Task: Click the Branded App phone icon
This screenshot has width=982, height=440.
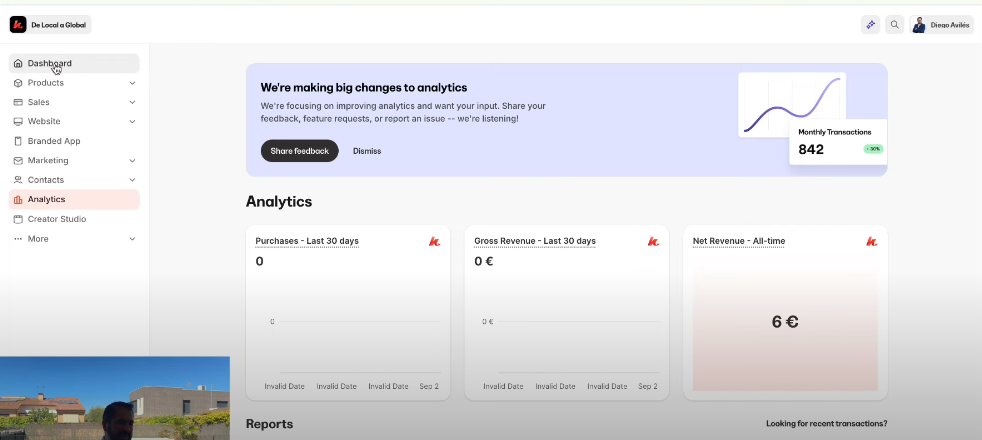Action: click(18, 141)
